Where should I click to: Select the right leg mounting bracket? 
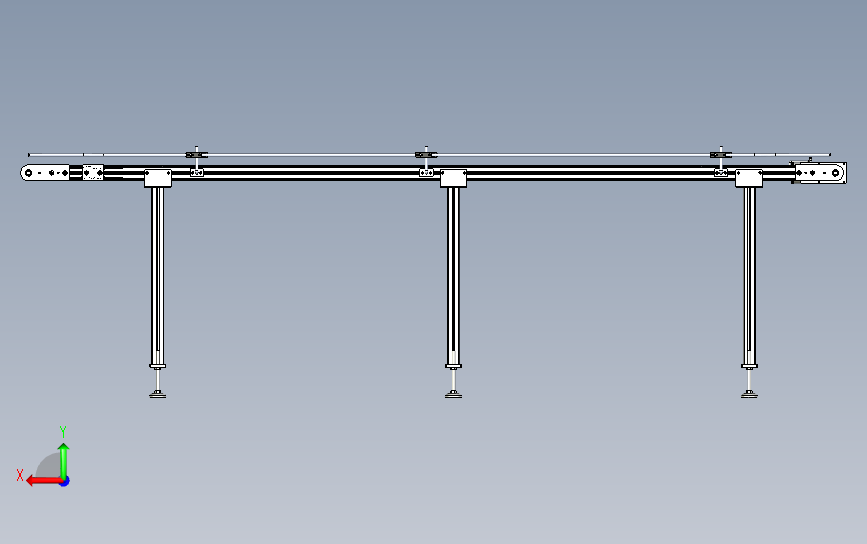tap(749, 179)
